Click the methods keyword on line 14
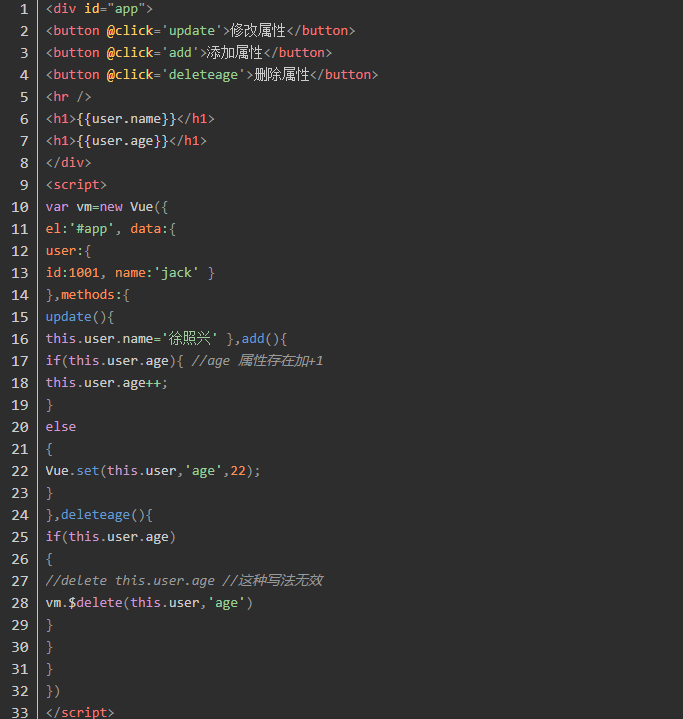 (x=91, y=295)
